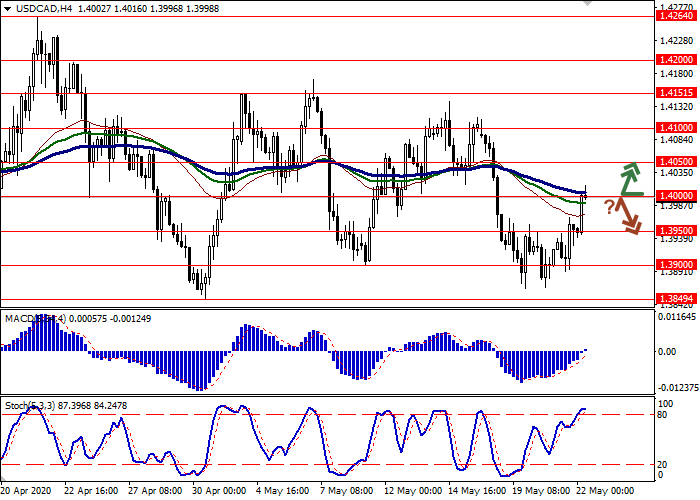Click the red question mark symbol
The image size is (700, 500).
pyautogui.click(x=609, y=206)
